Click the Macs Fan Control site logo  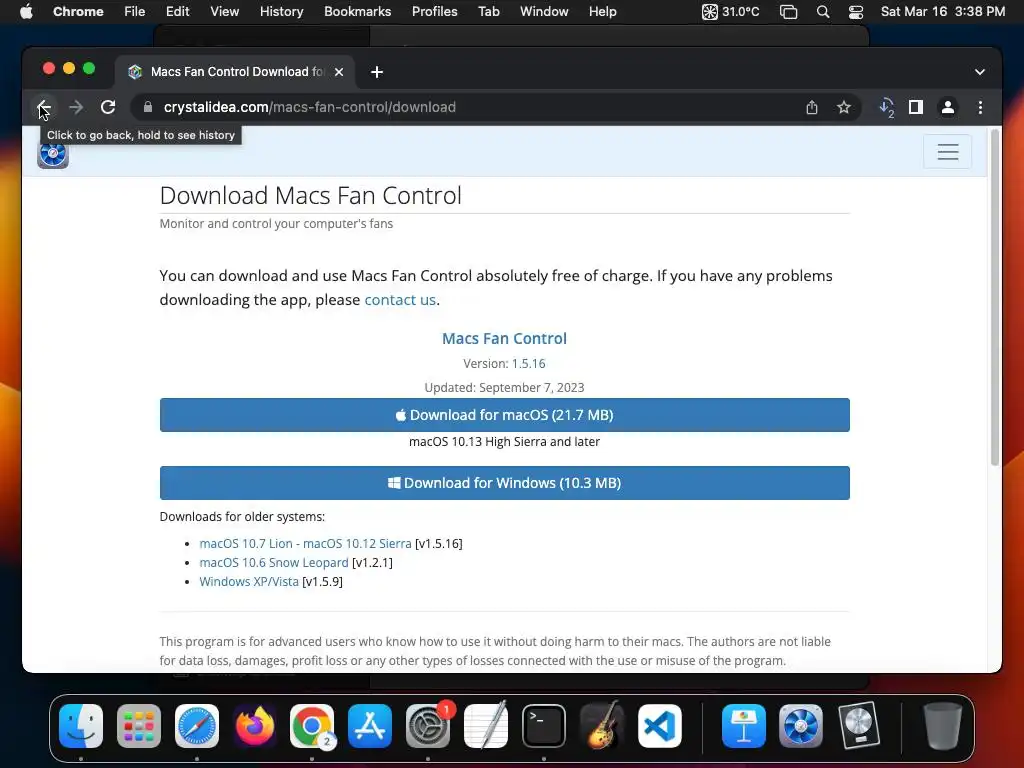click(53, 154)
